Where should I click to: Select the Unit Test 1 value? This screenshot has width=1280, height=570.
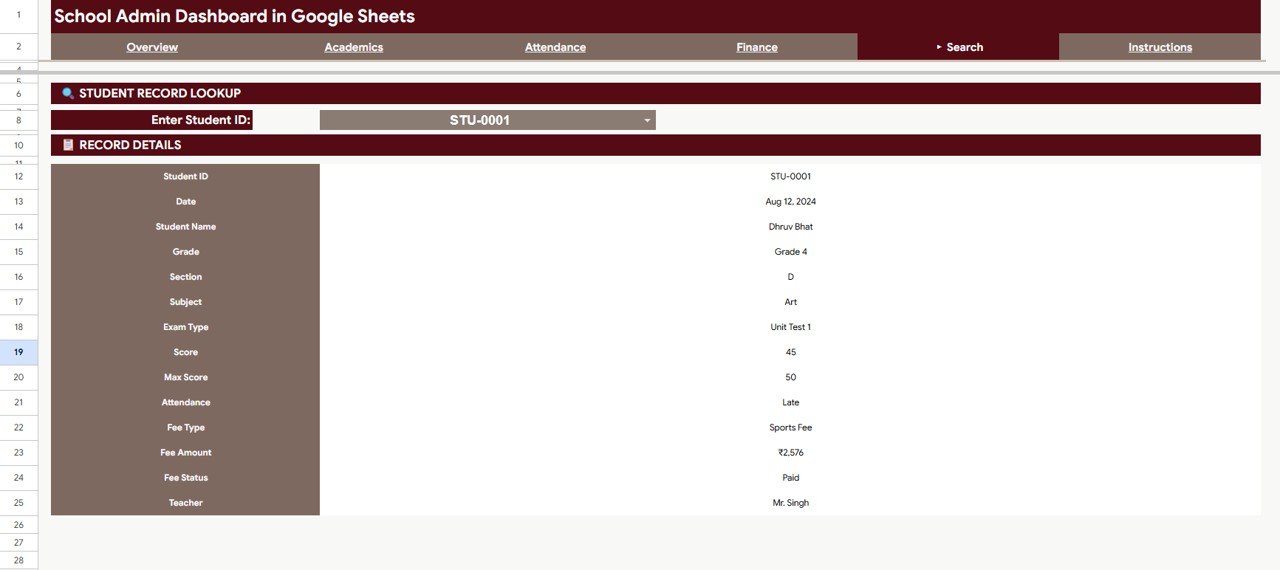[790, 327]
